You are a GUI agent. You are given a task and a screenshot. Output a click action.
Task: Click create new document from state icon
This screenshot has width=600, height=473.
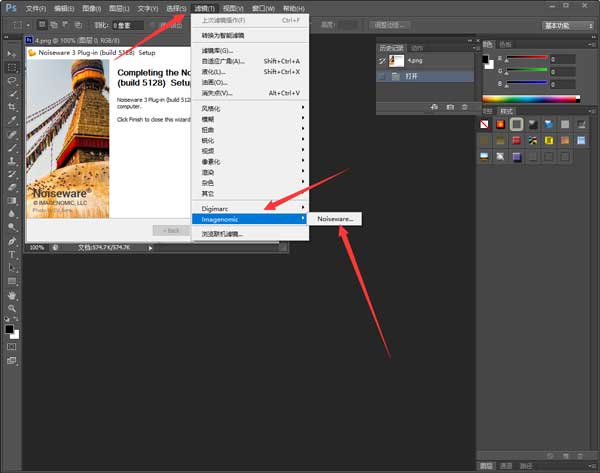pyautogui.click(x=434, y=107)
